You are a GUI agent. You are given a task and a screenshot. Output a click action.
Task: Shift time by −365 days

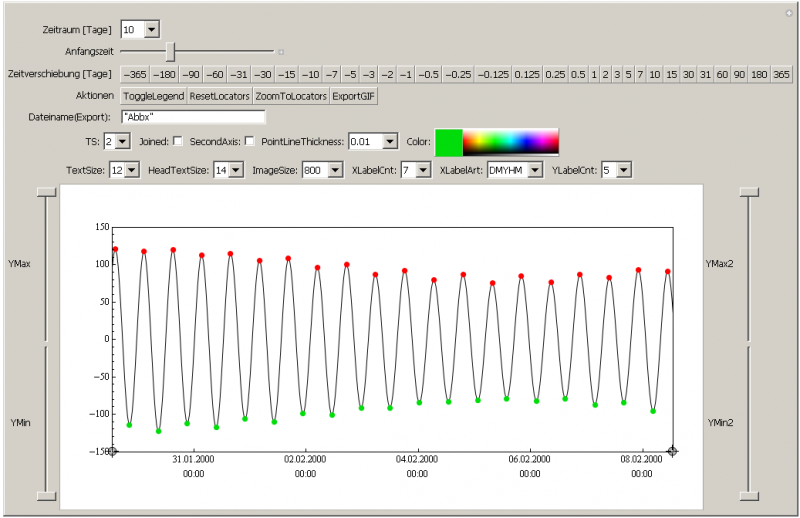point(135,75)
